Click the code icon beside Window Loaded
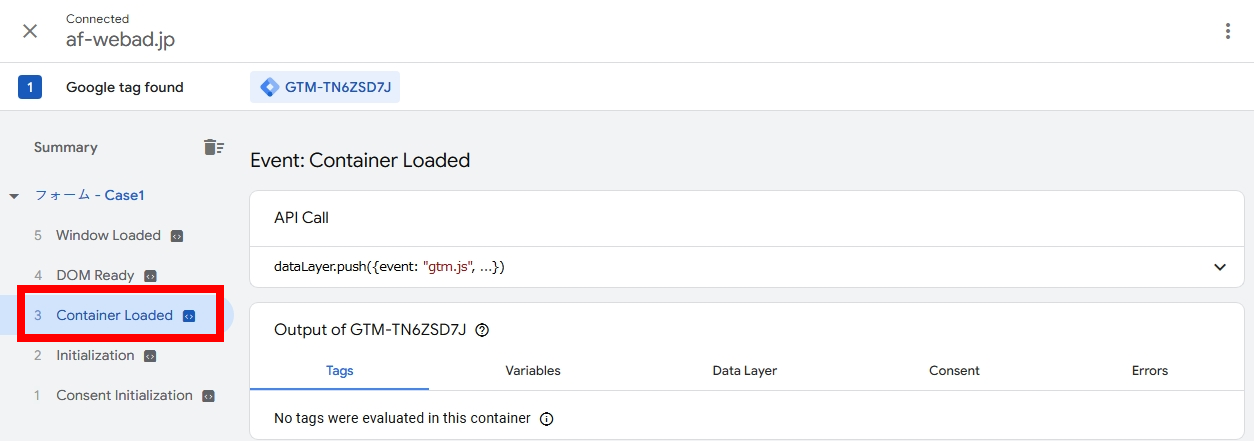The image size is (1254, 441). click(x=177, y=236)
